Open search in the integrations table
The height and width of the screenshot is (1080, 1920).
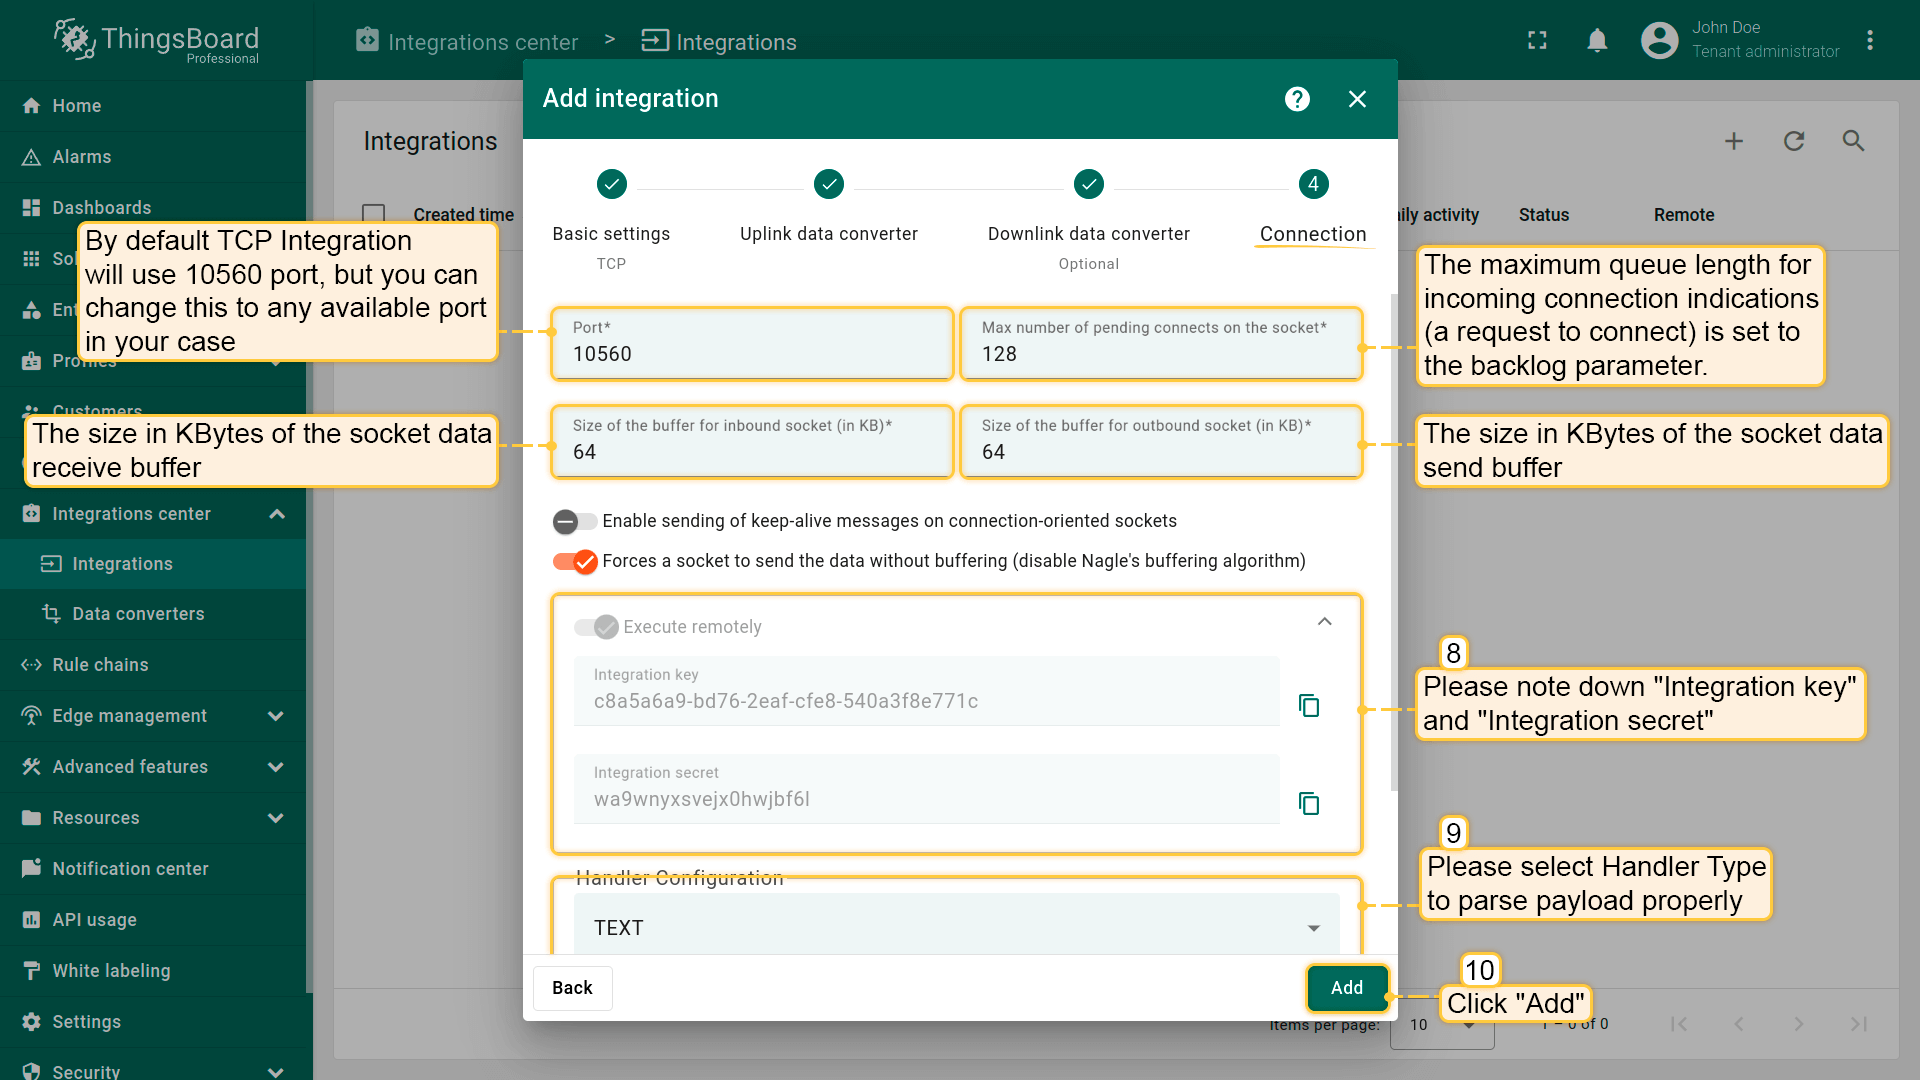(x=1853, y=141)
